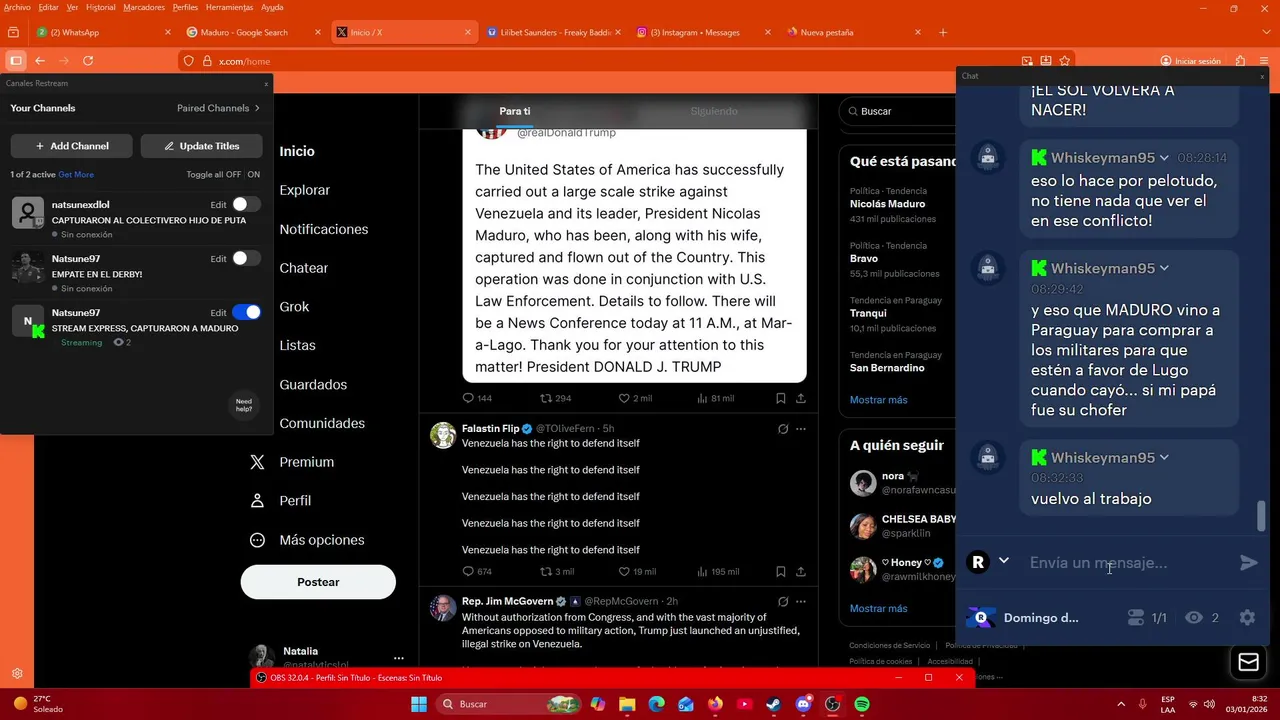Open more options on Rep. Jim McGovern post
1280x720 pixels.
tap(801, 602)
